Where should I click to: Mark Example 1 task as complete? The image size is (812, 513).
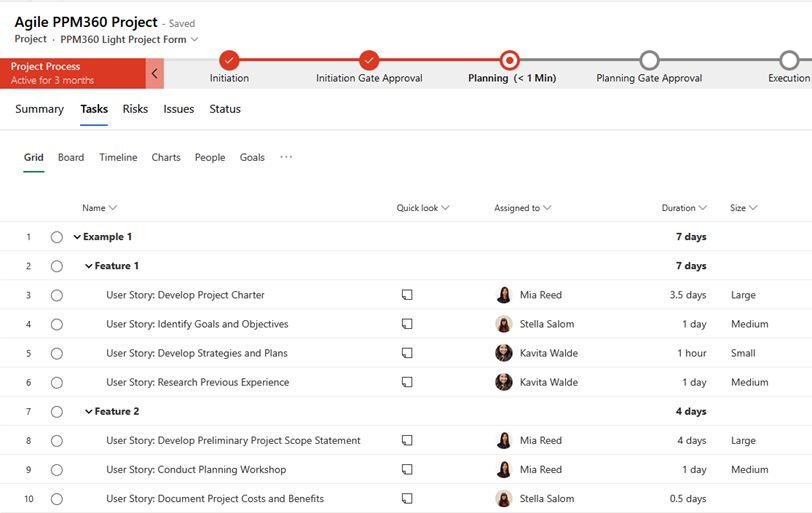[x=57, y=237]
